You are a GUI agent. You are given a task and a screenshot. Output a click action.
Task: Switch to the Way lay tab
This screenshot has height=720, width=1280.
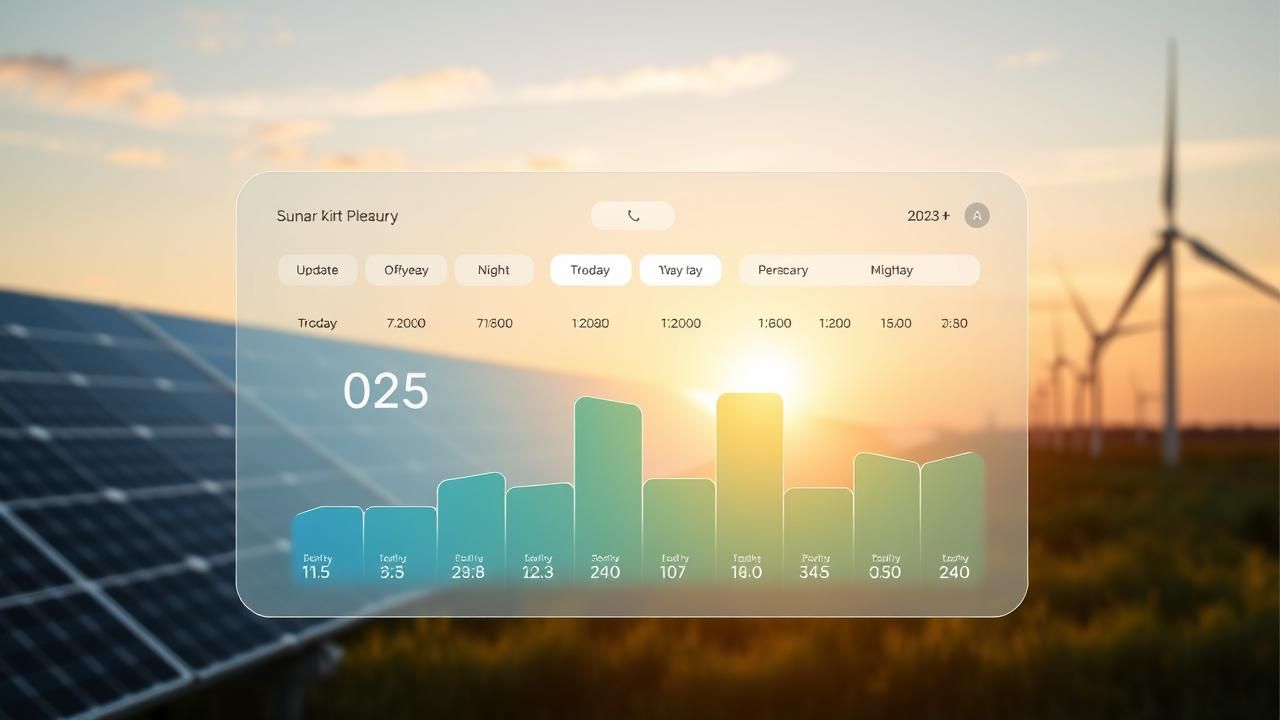[x=680, y=270]
